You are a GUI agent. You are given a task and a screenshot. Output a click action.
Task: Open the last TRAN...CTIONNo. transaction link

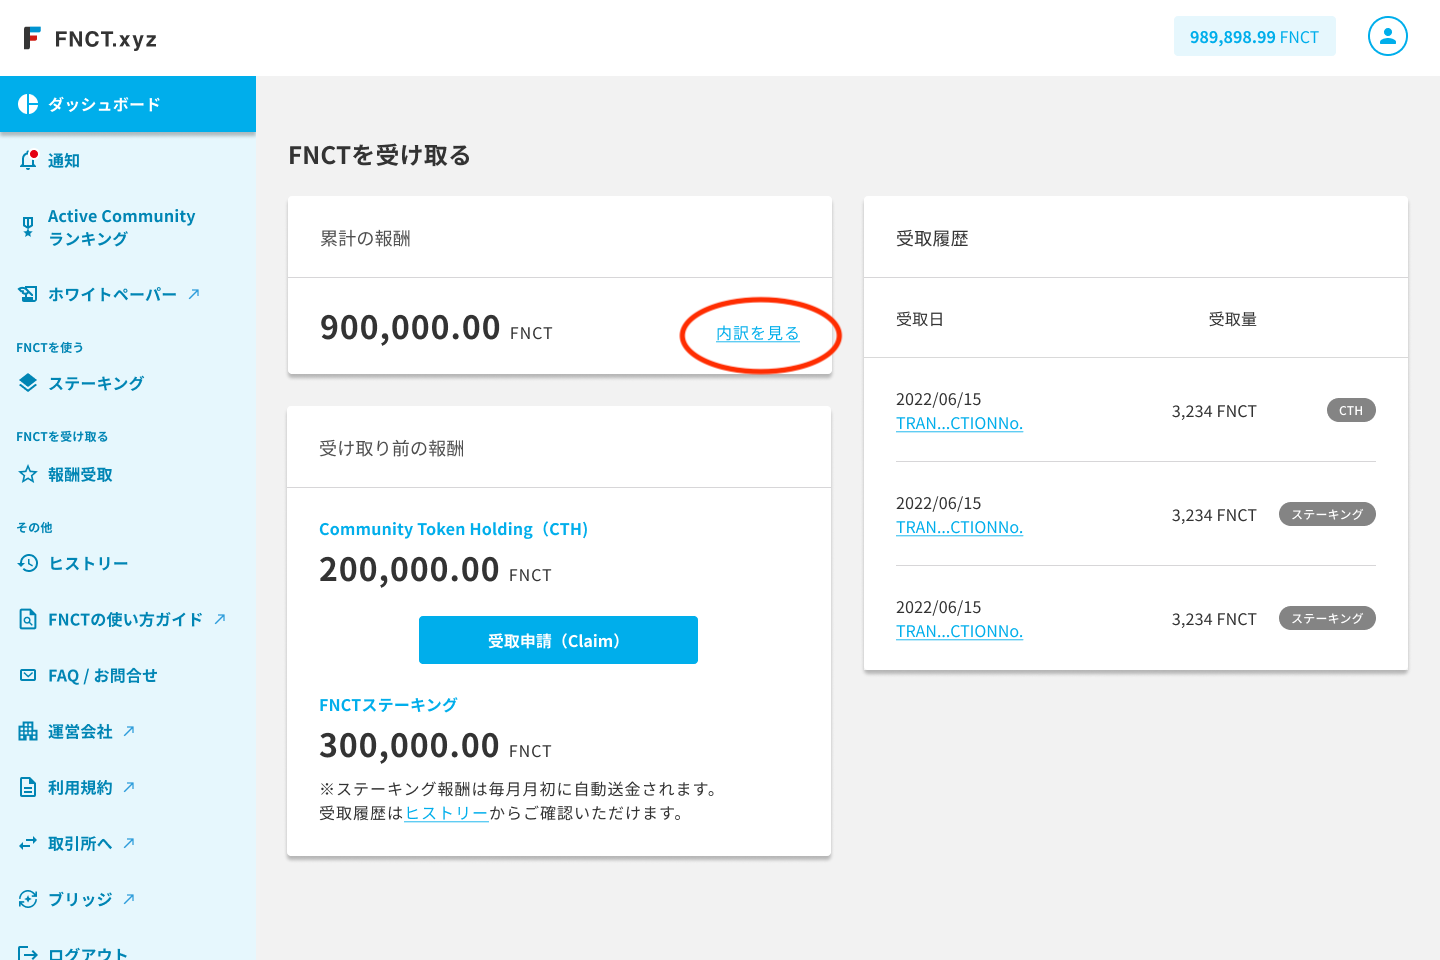click(959, 631)
